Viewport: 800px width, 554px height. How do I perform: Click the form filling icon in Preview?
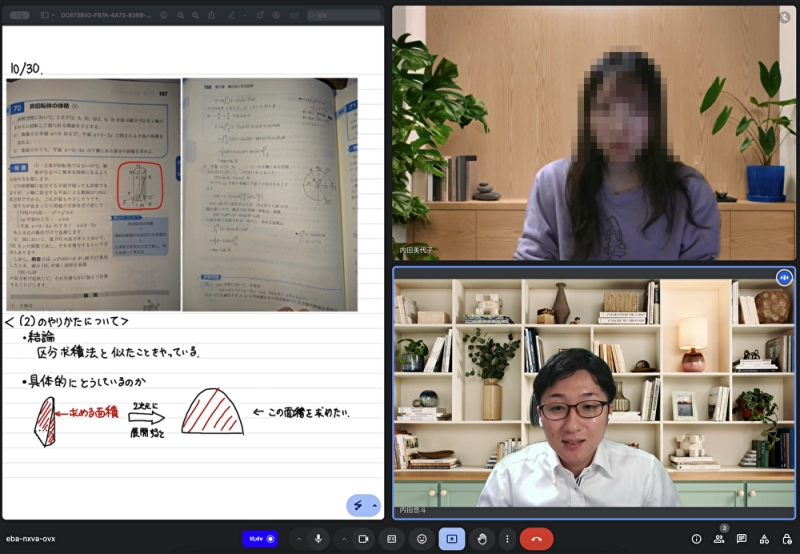coord(294,15)
